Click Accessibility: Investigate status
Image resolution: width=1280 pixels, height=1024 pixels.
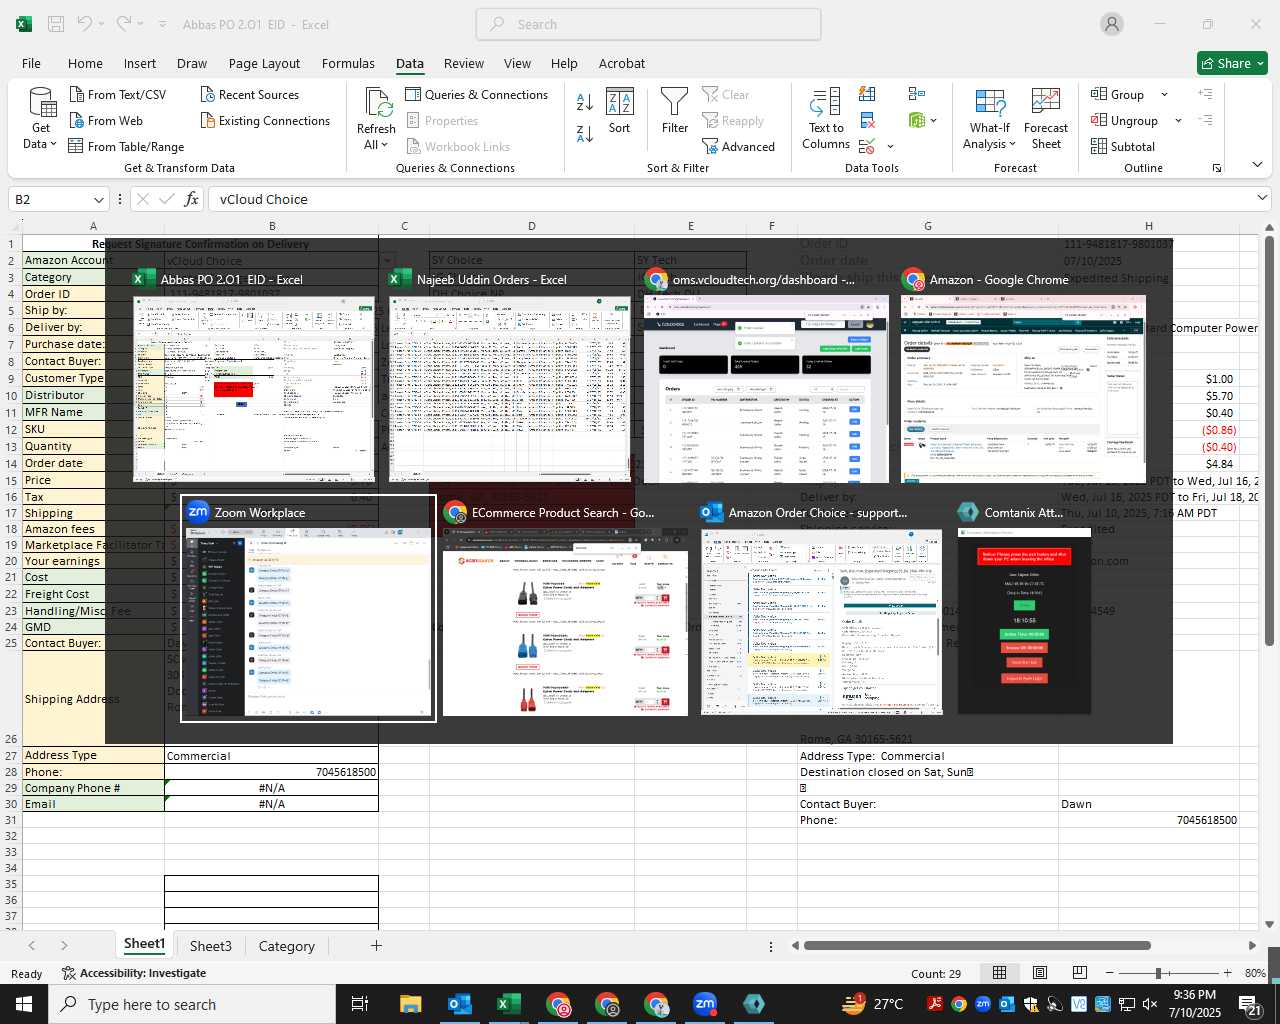[134, 973]
